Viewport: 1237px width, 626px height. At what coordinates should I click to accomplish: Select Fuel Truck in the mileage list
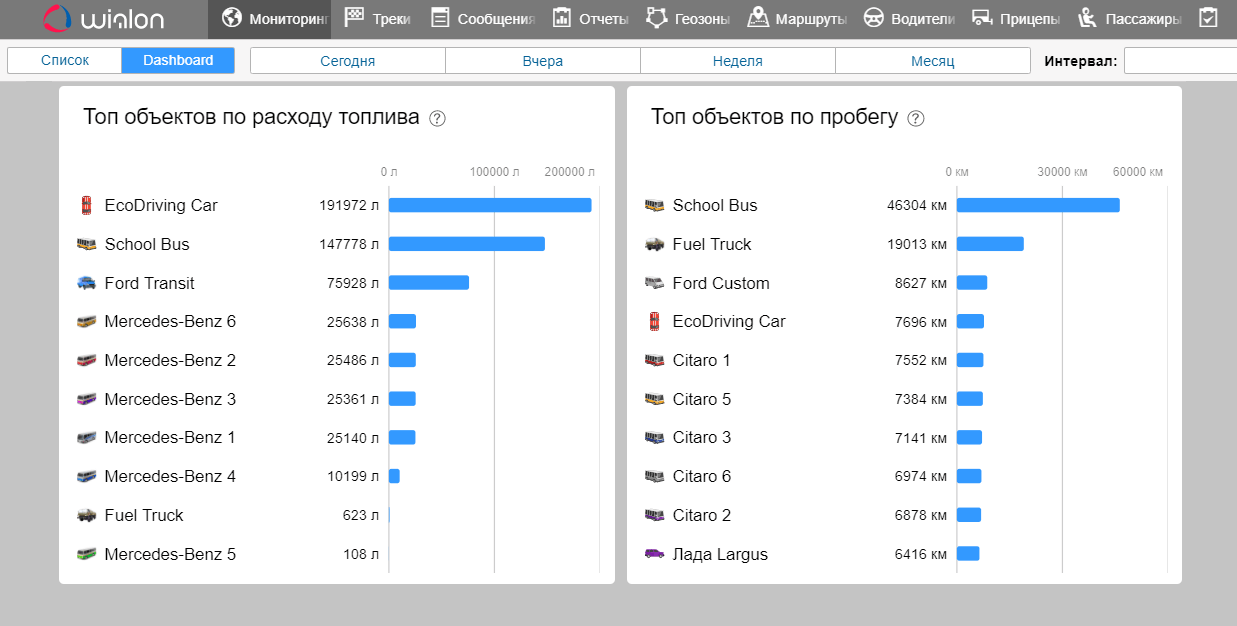[x=711, y=244]
